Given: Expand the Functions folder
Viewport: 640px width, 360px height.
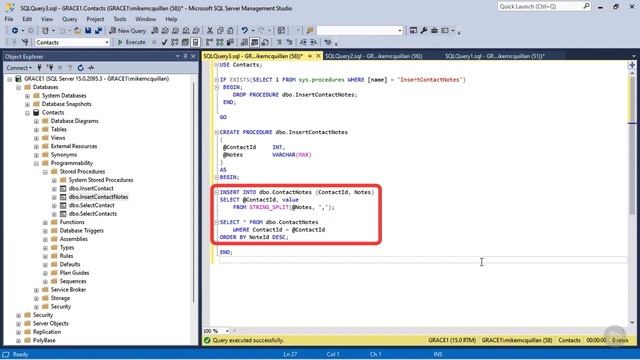Looking at the screenshot, I should 45,222.
